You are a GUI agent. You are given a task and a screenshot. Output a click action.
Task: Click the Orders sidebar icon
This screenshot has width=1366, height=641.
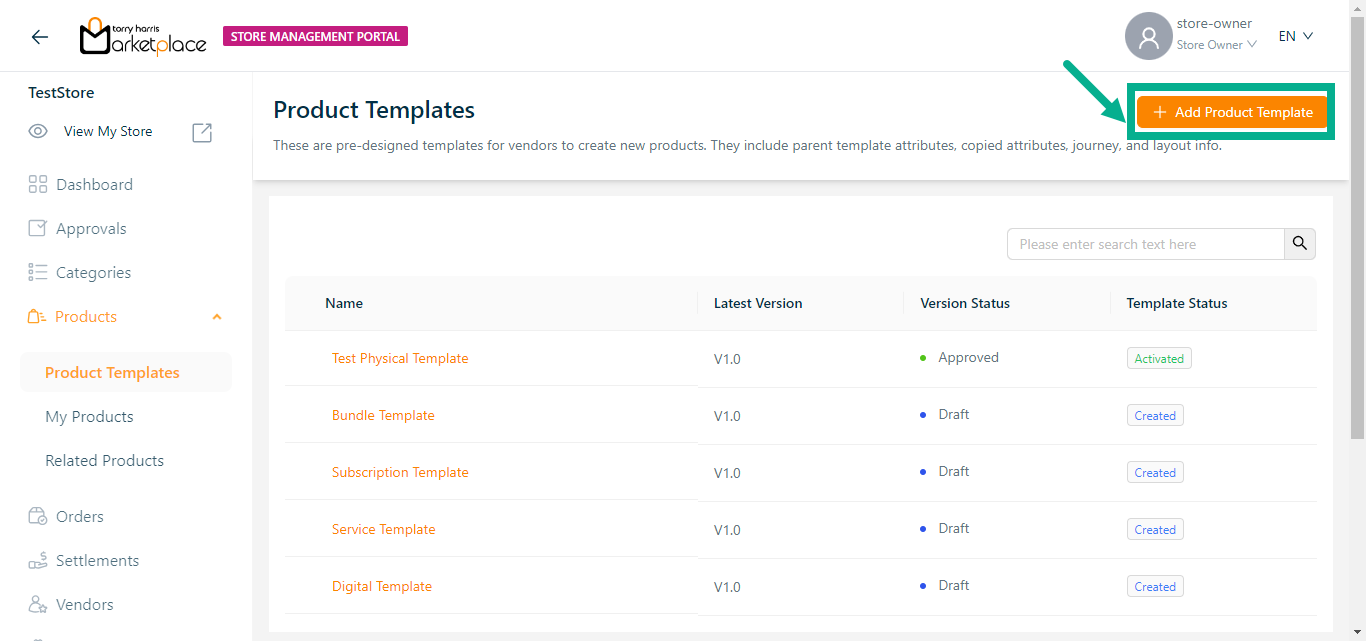point(38,517)
